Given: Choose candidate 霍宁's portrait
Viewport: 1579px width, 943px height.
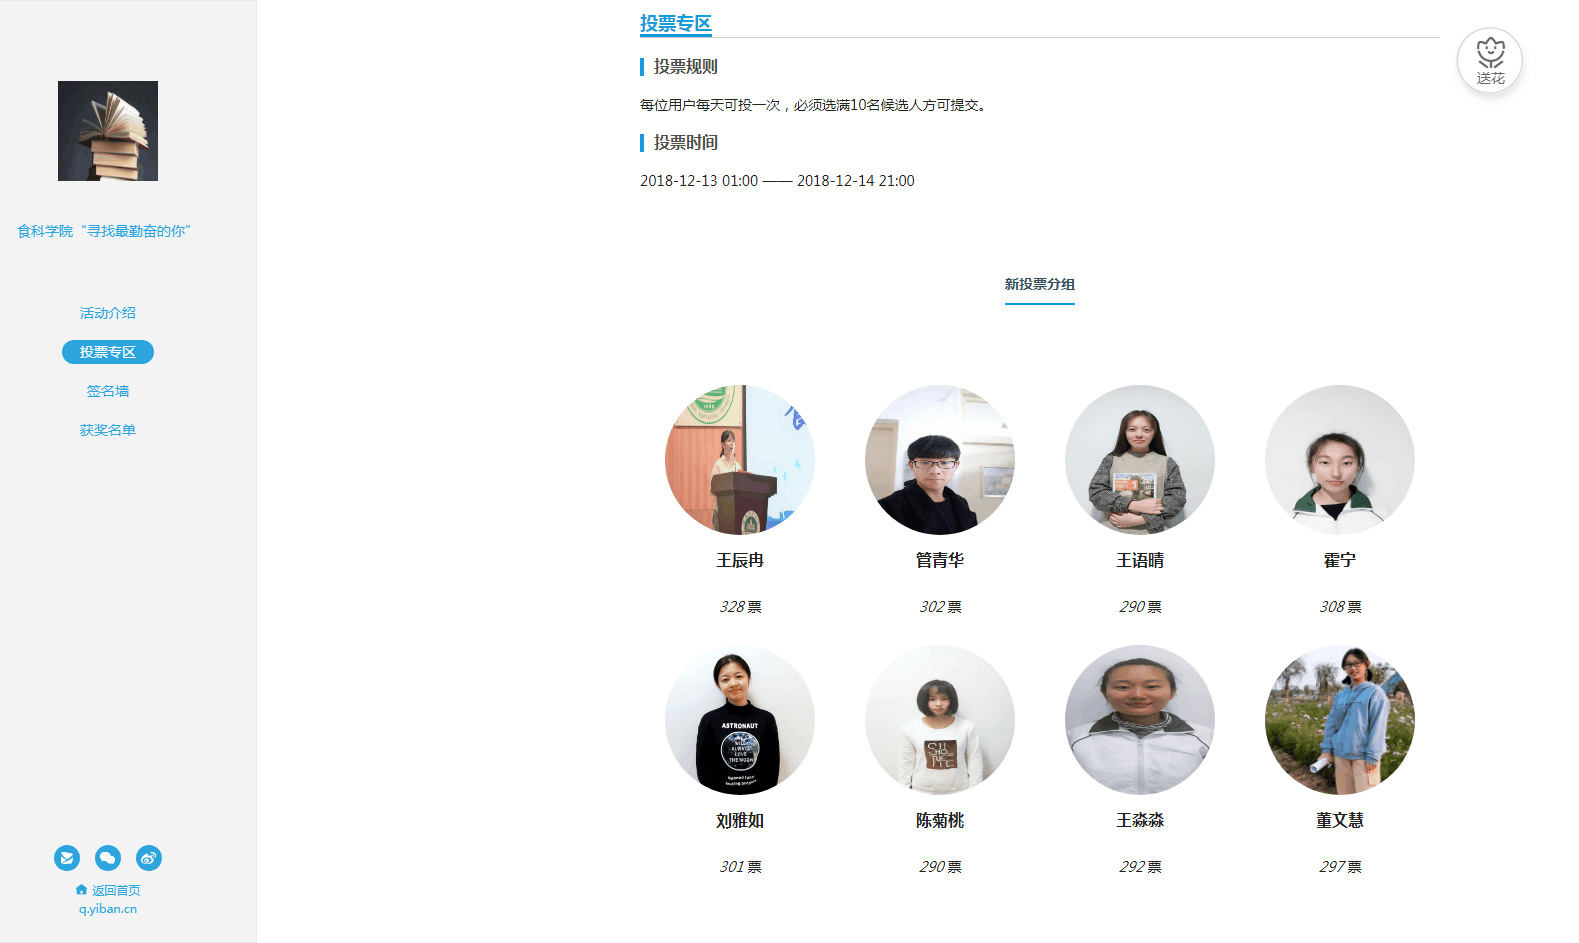Looking at the screenshot, I should click(x=1340, y=460).
